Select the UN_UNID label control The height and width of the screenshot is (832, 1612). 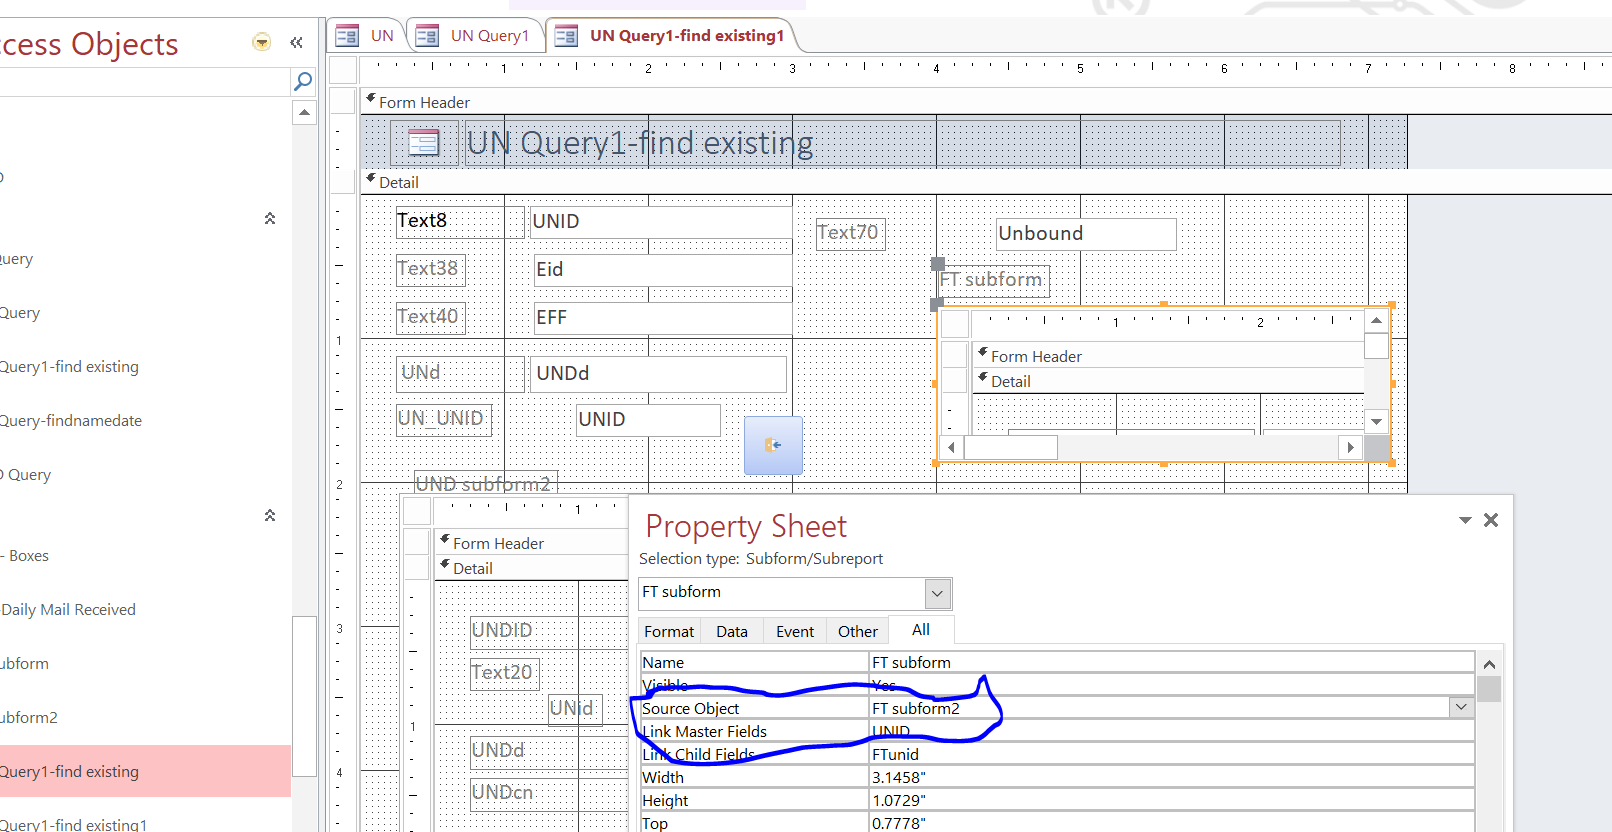point(444,419)
